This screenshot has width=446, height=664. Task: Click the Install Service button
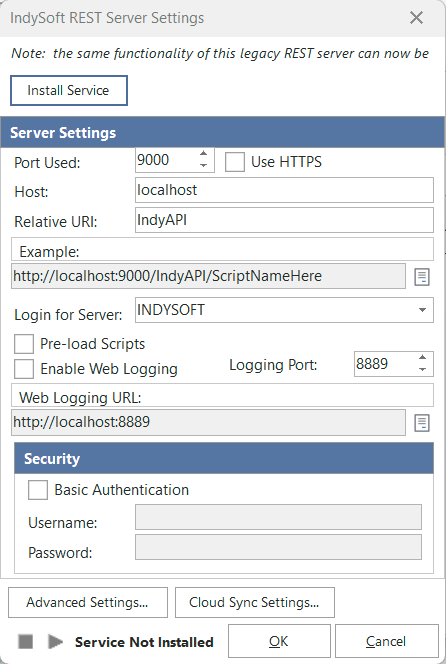coord(69,90)
